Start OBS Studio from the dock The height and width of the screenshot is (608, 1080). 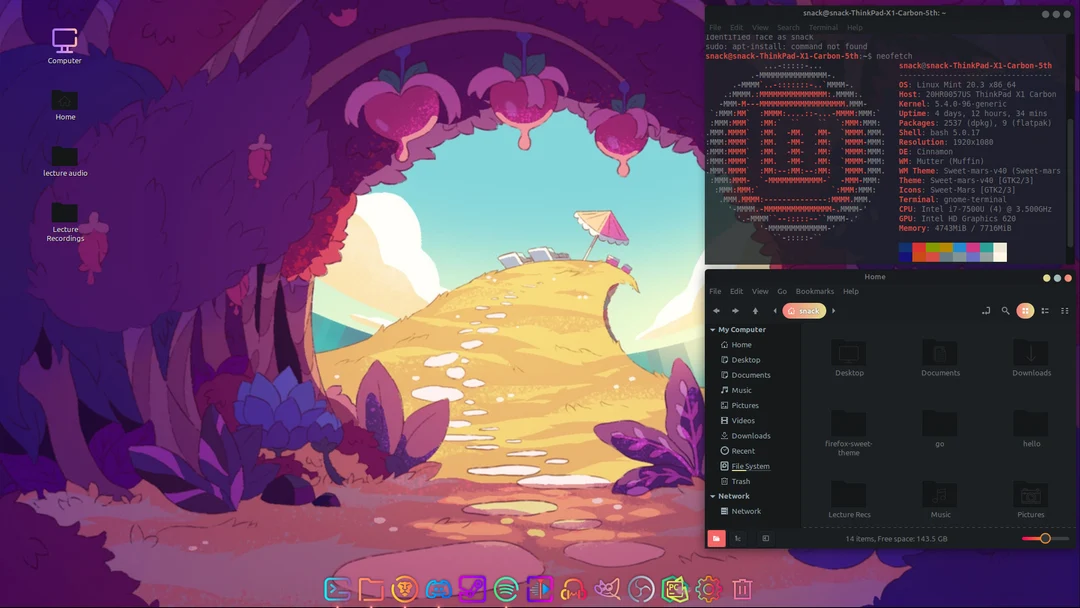click(640, 589)
